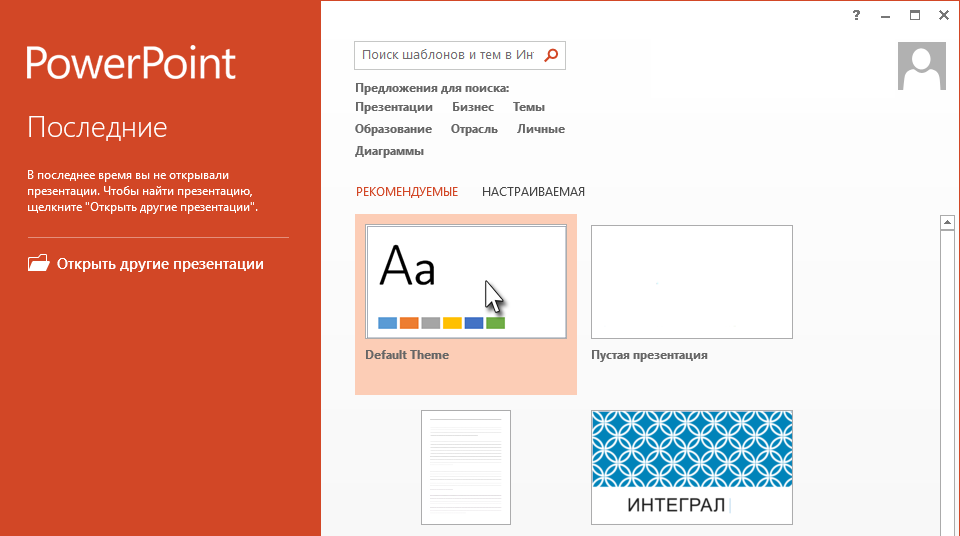This screenshot has width=960, height=536.
Task: Click the Пустая презентация label text
Action: point(649,355)
